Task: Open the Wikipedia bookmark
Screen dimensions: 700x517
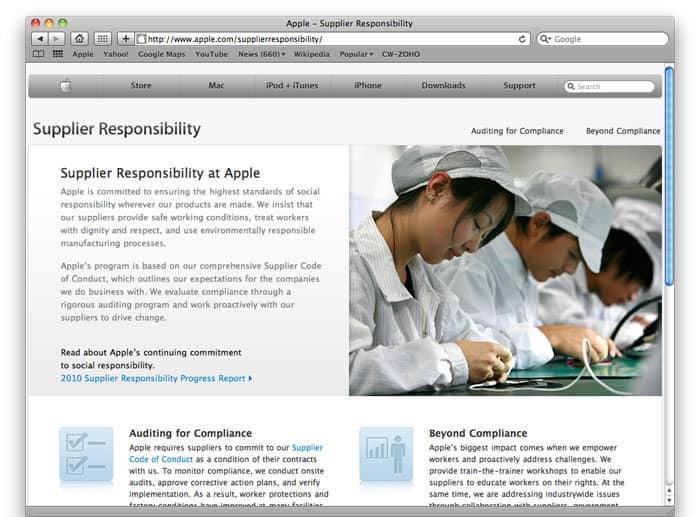Action: (312, 54)
